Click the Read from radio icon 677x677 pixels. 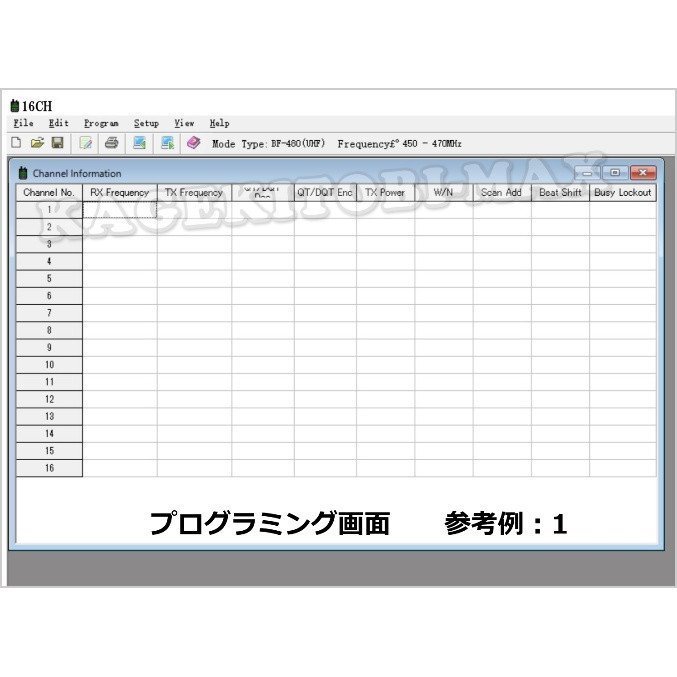click(139, 142)
